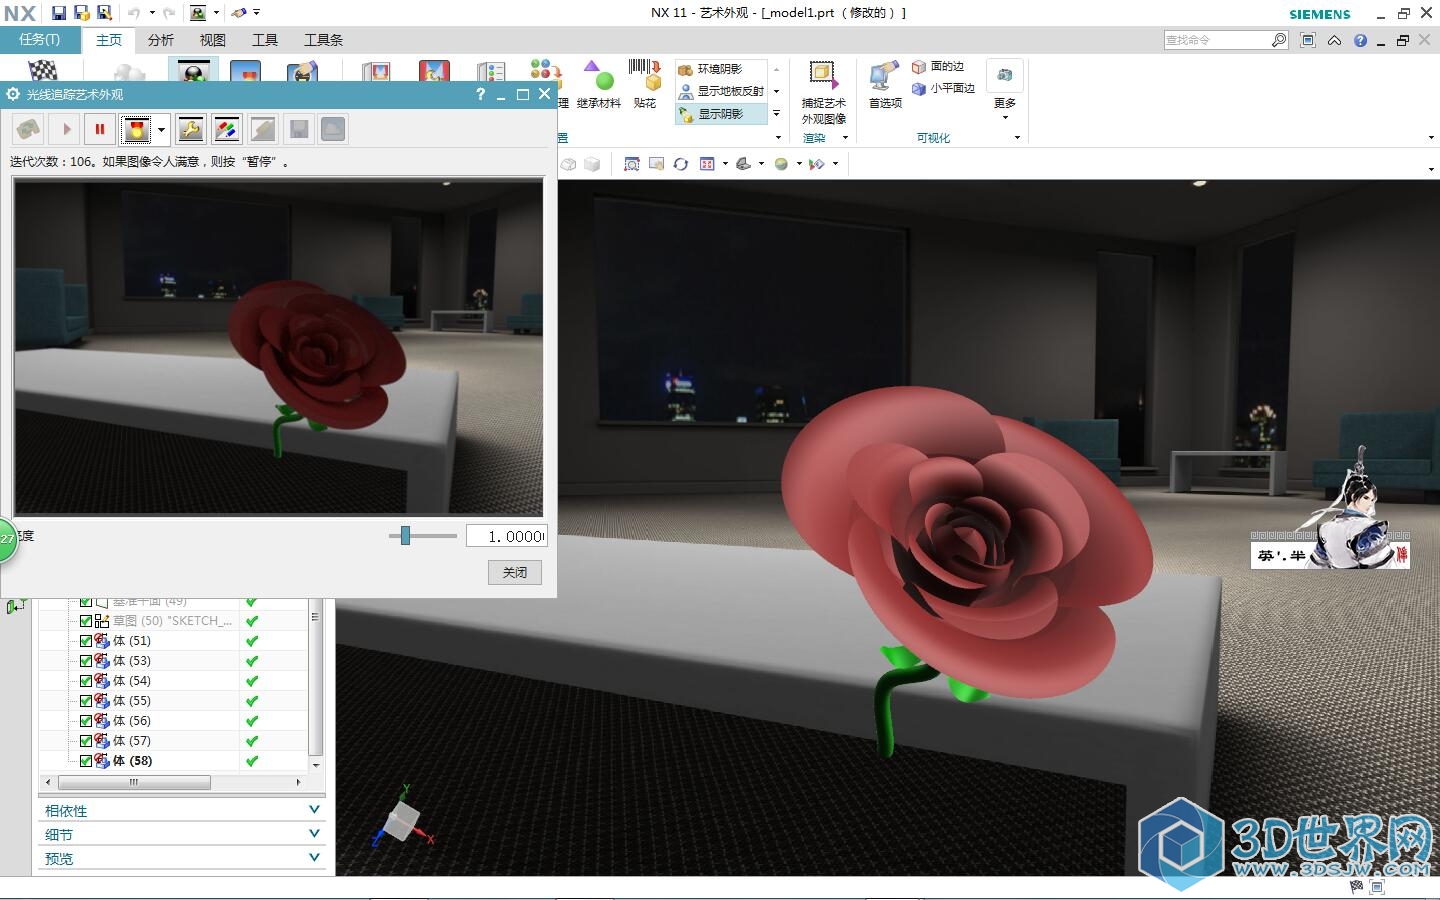This screenshot has width=1440, height=900.
Task: Open the 任务(T) menu
Action: coord(40,40)
